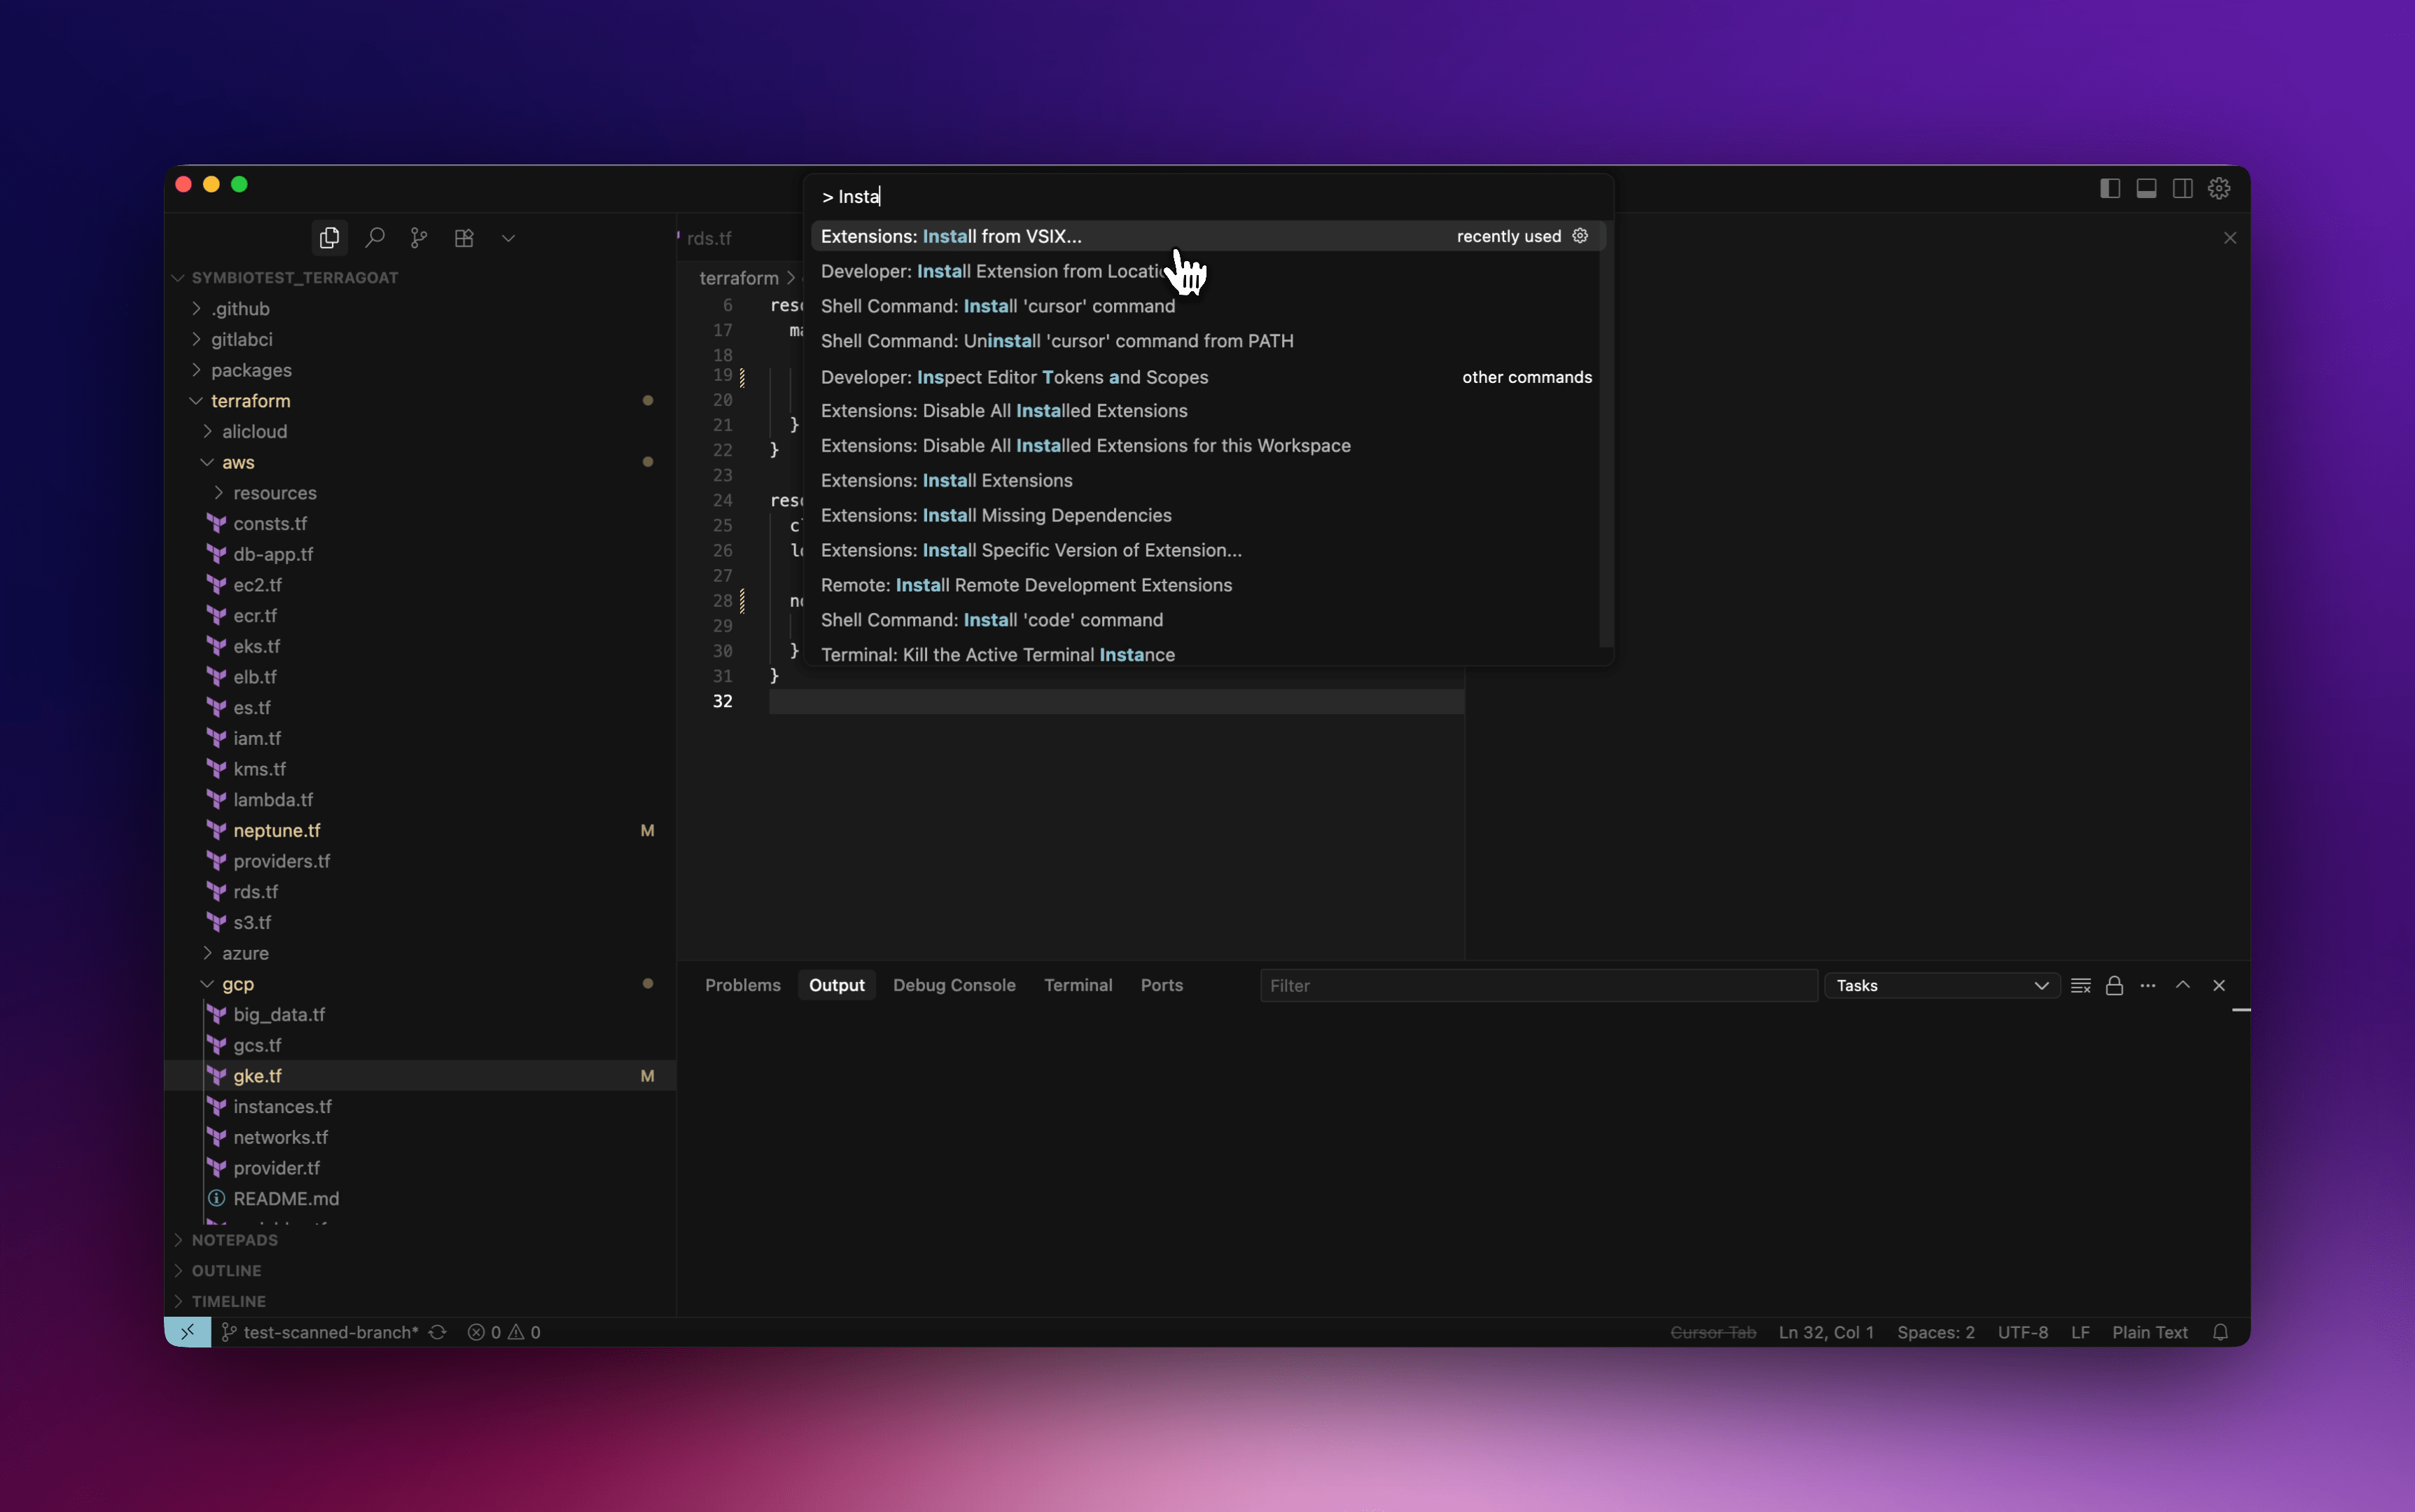Image resolution: width=2415 pixels, height=1512 pixels.
Task: Click the Plain Text language mode
Action: pyautogui.click(x=2150, y=1332)
